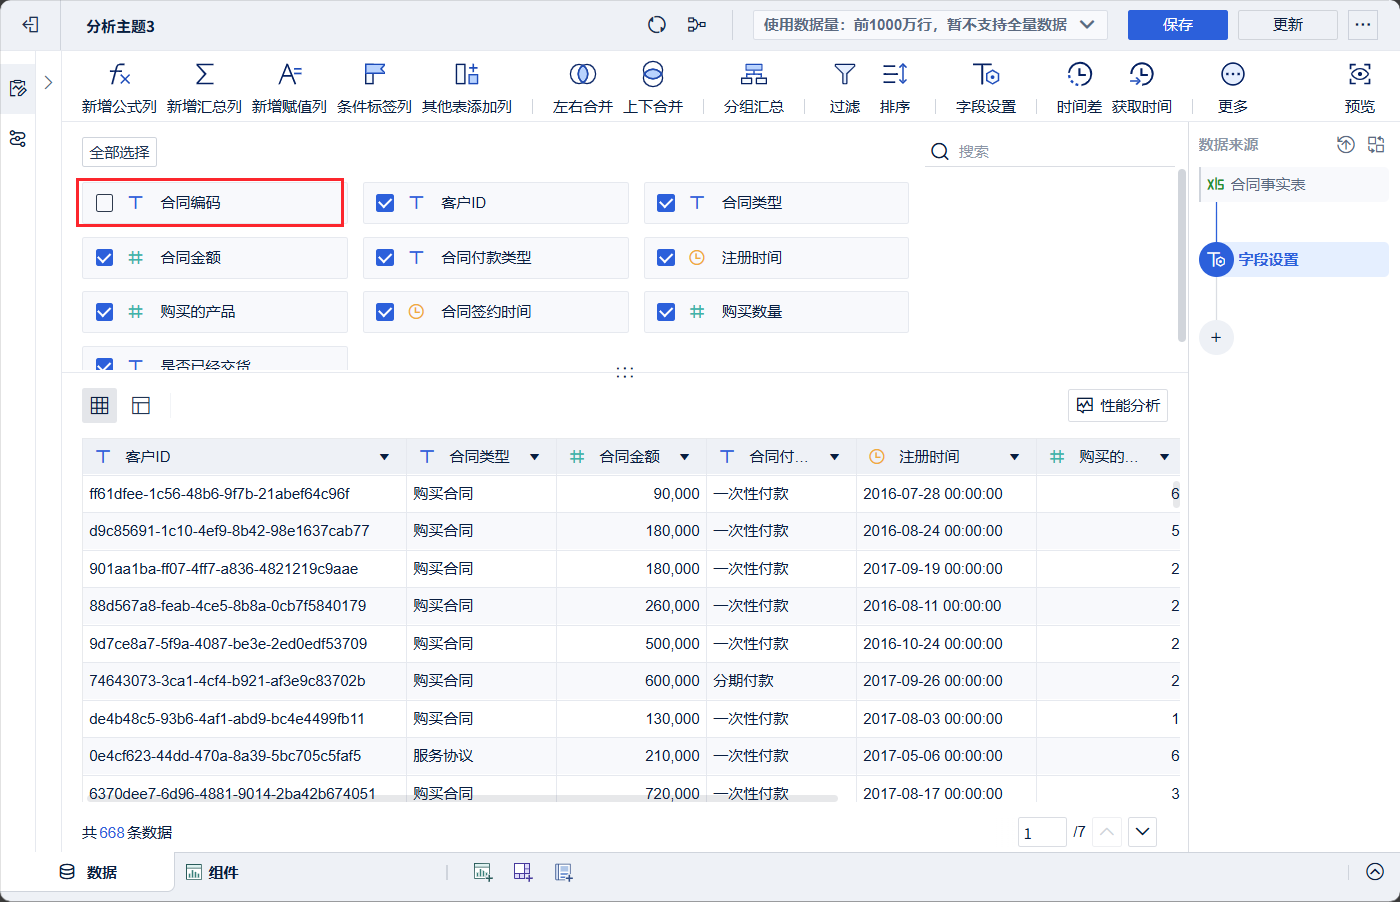The height and width of the screenshot is (902, 1400).
Task: Switch to the 组件 tab
Action: (x=212, y=872)
